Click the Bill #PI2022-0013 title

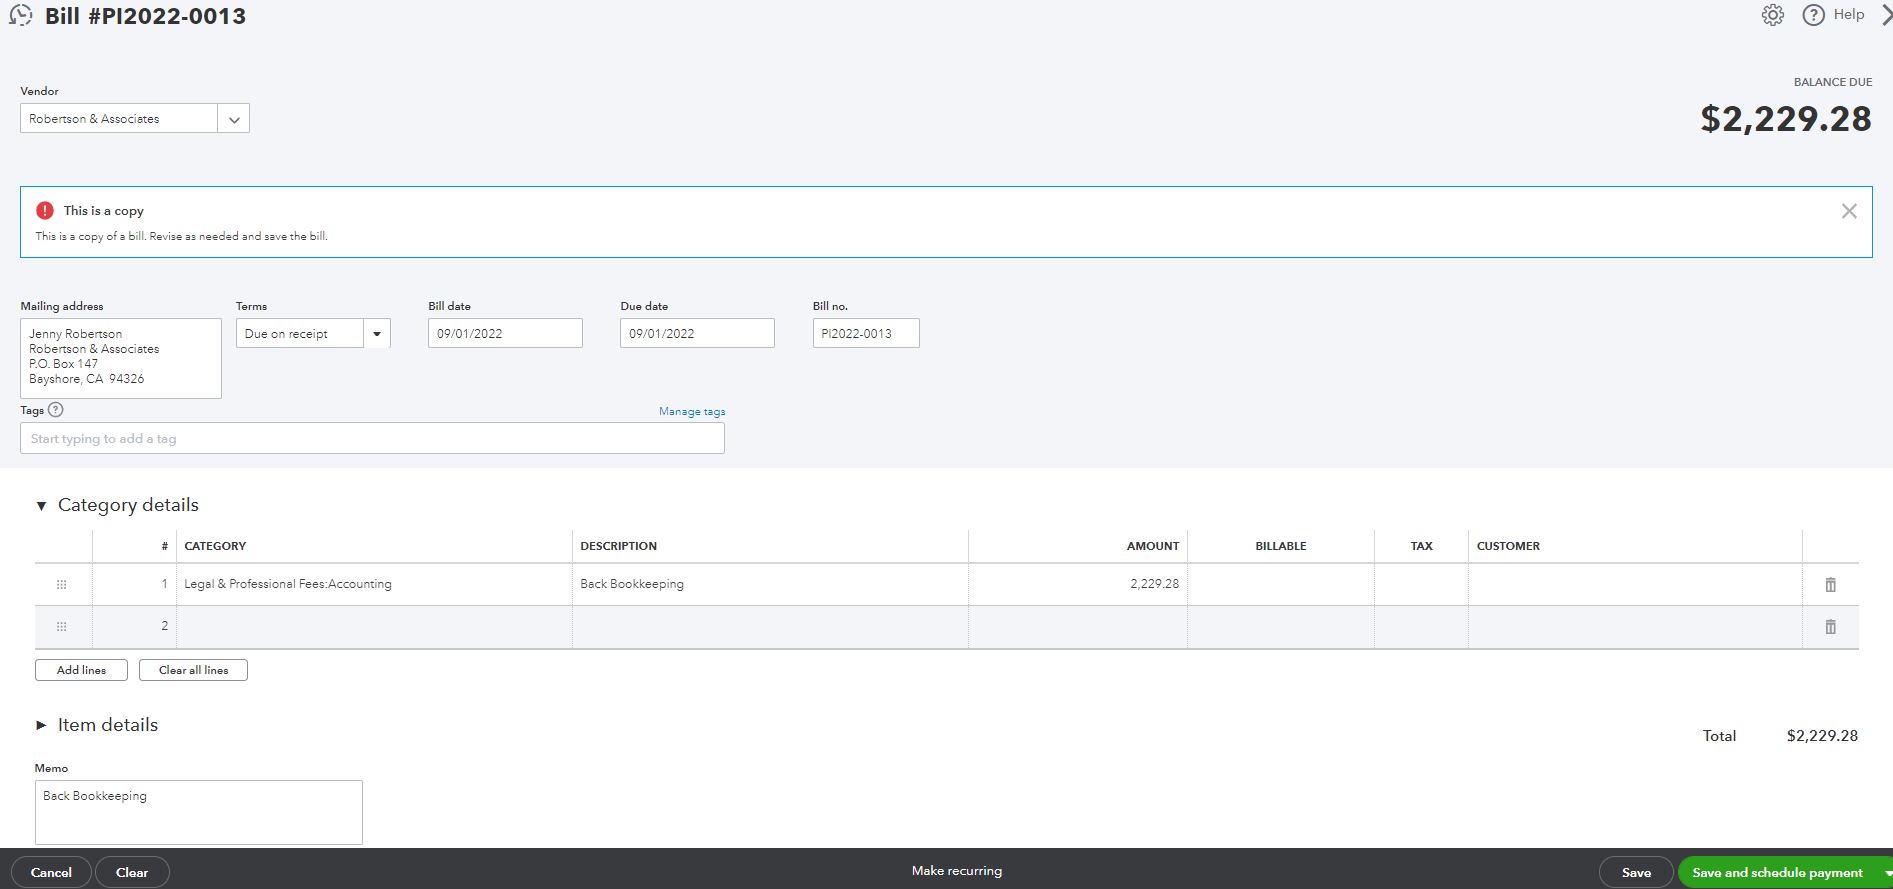pyautogui.click(x=145, y=16)
